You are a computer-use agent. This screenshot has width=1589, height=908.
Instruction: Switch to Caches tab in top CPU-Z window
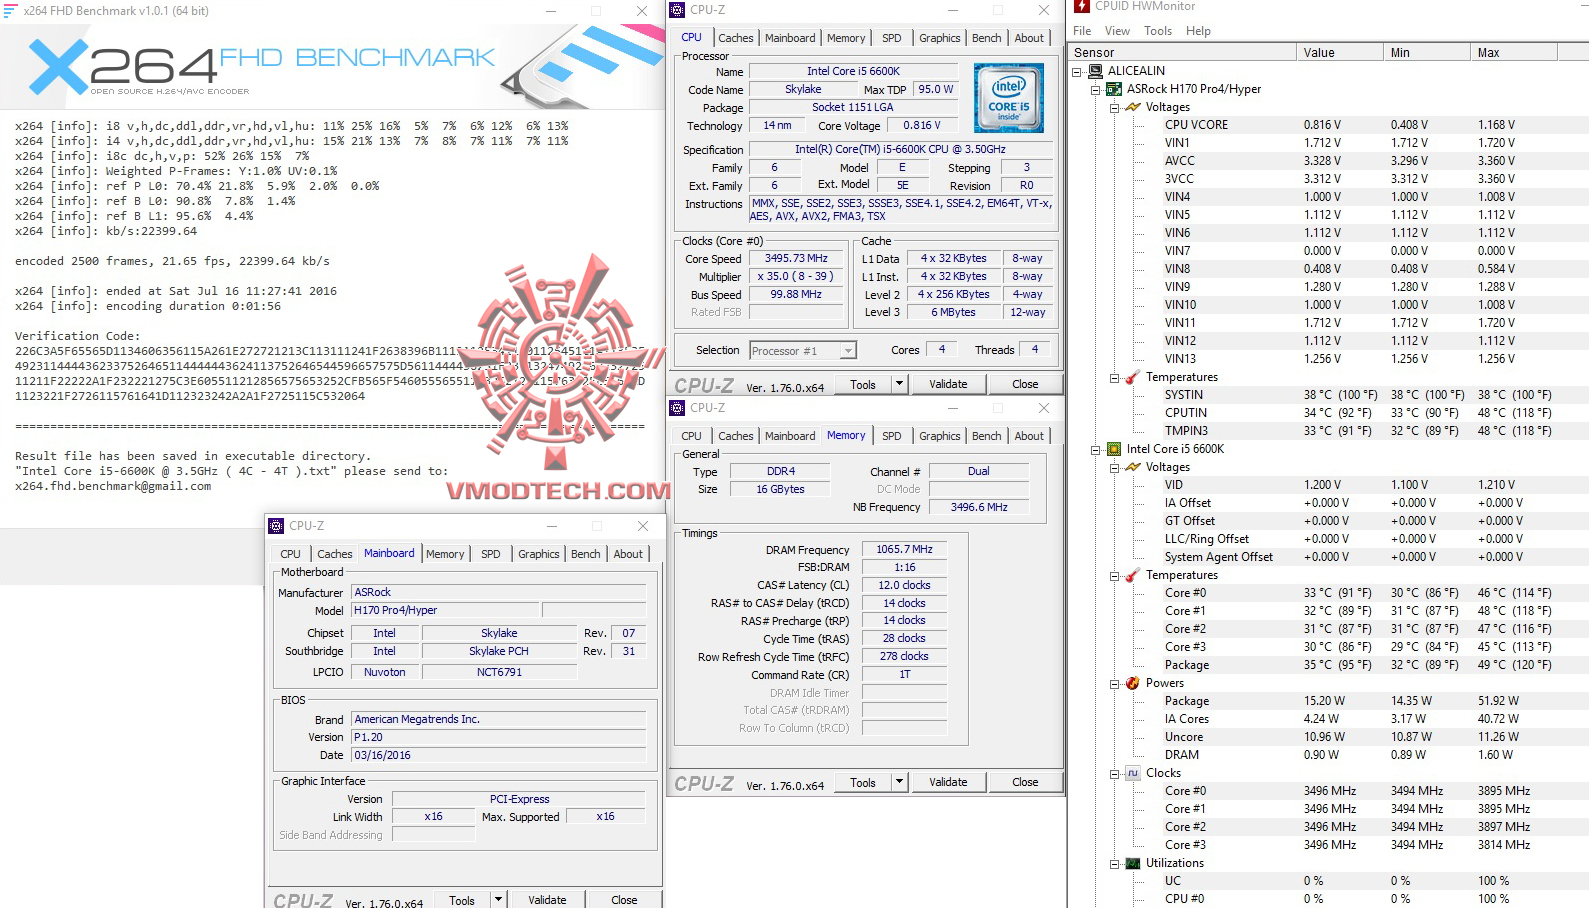pyautogui.click(x=736, y=38)
